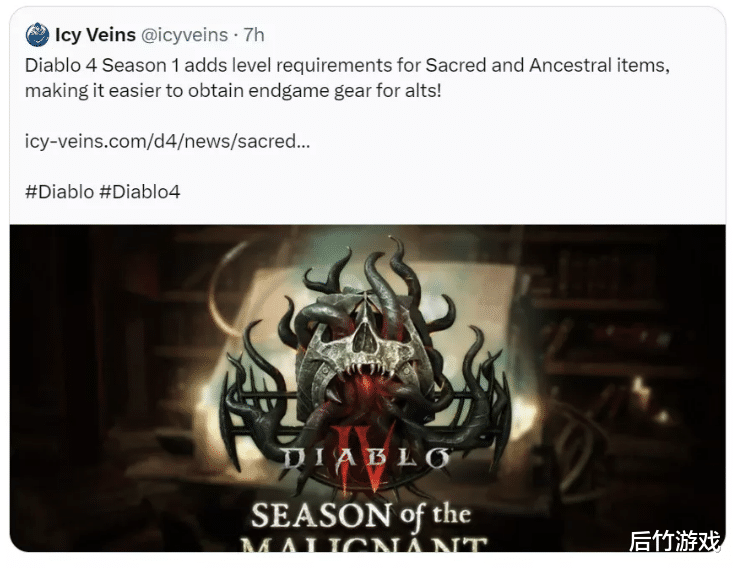Screen dimensions: 733x568
Task: Click the partially cut-off MALIGNANT text
Action: point(364,545)
